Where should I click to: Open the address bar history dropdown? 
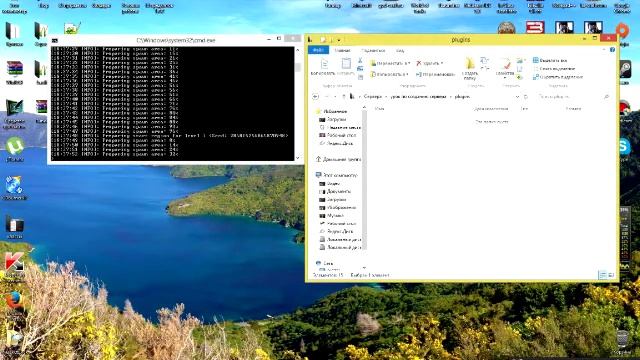518,97
